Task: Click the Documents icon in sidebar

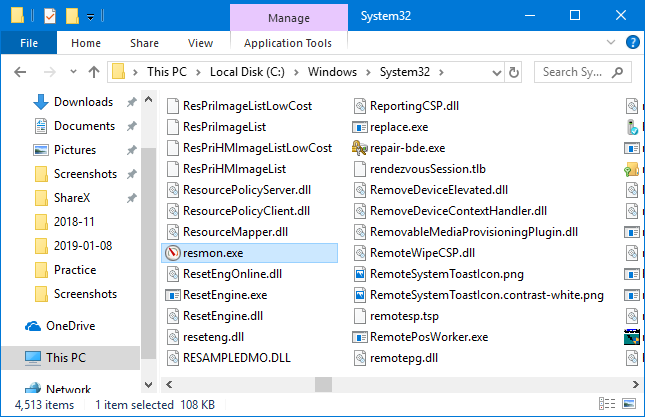Action: (40, 126)
